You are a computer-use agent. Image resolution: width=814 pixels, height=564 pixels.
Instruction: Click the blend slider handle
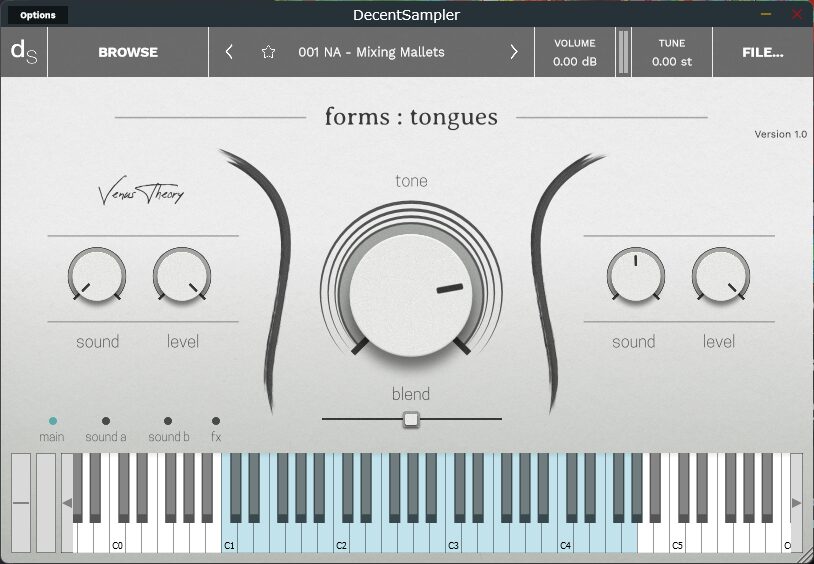pos(411,419)
